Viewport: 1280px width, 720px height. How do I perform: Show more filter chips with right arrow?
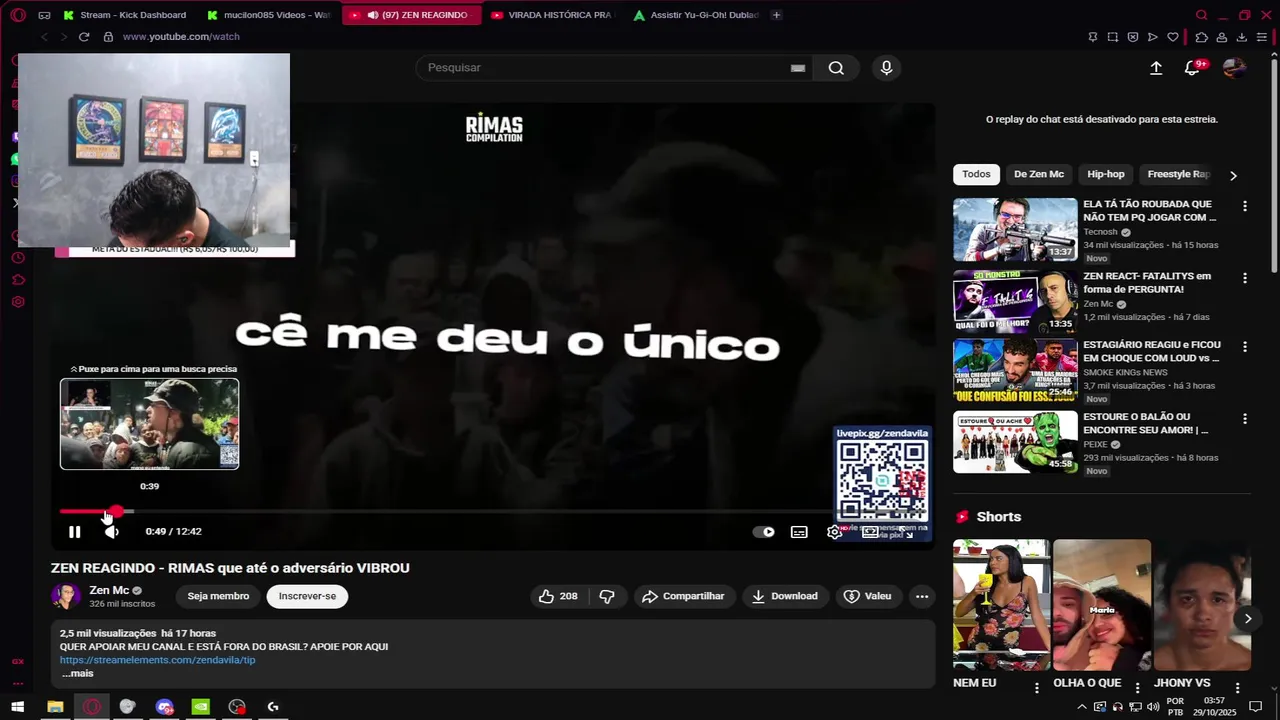(1233, 175)
